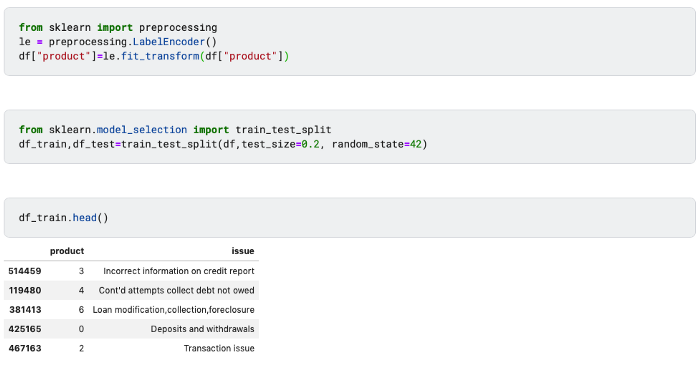Click the df_train.head() code cell
Viewport: 700px width, 372px height.
[350, 217]
